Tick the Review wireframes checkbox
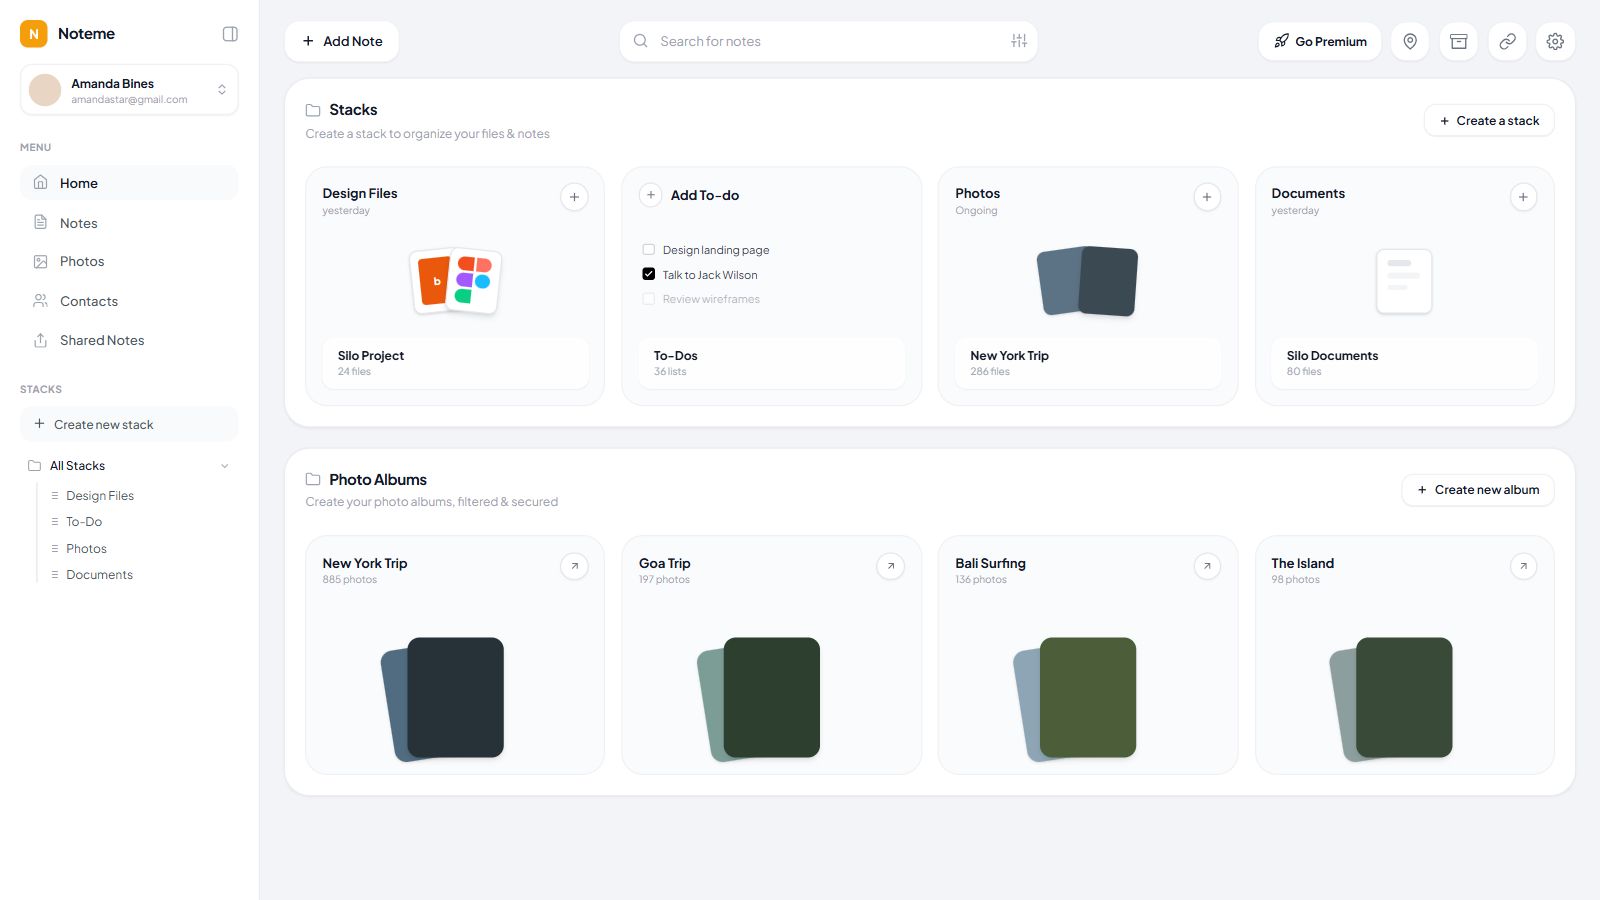This screenshot has height=900, width=1600. (648, 299)
